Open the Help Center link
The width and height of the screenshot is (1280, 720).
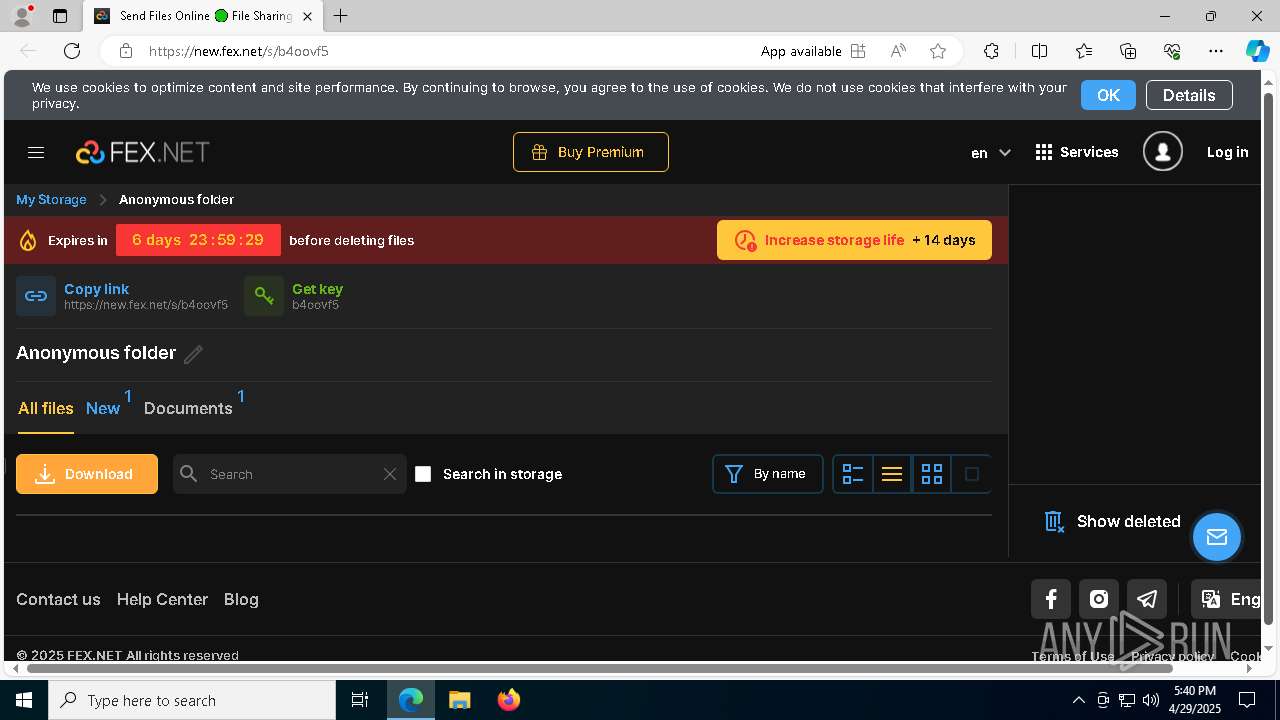[162, 599]
